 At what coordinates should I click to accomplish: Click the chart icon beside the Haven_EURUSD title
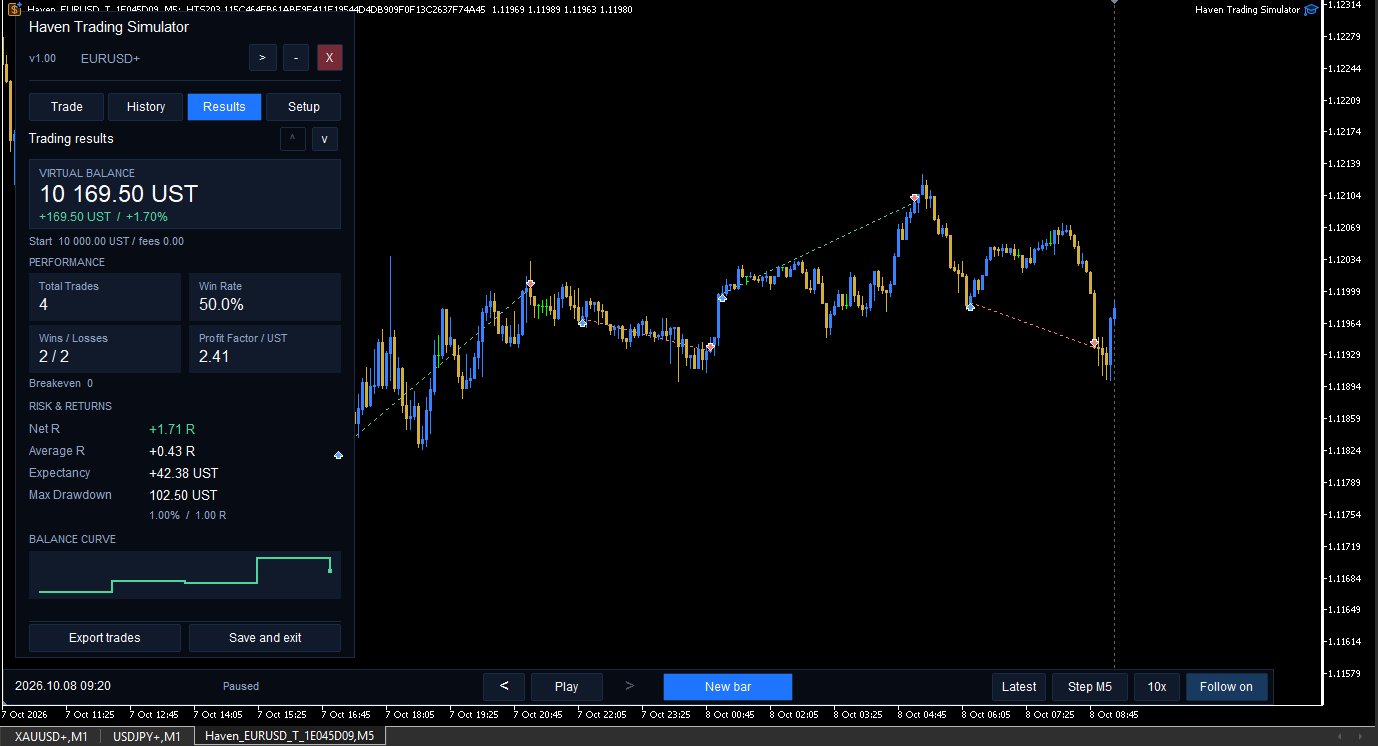tap(14, 9)
